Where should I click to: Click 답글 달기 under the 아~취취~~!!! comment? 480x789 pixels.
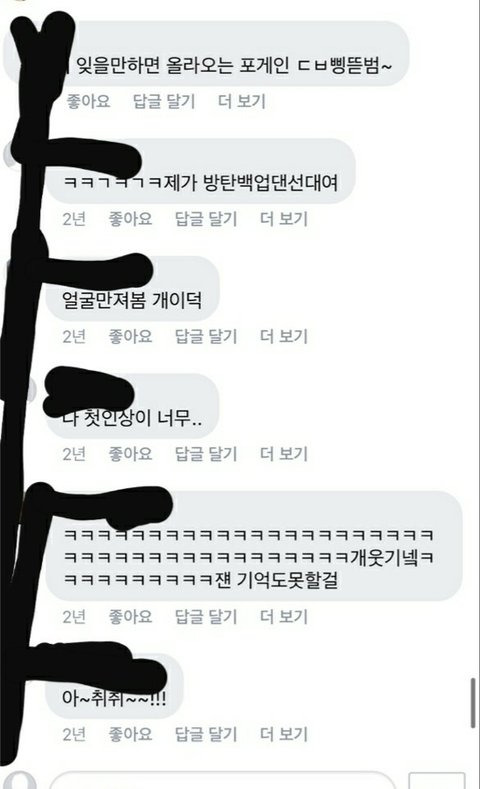(x=206, y=734)
